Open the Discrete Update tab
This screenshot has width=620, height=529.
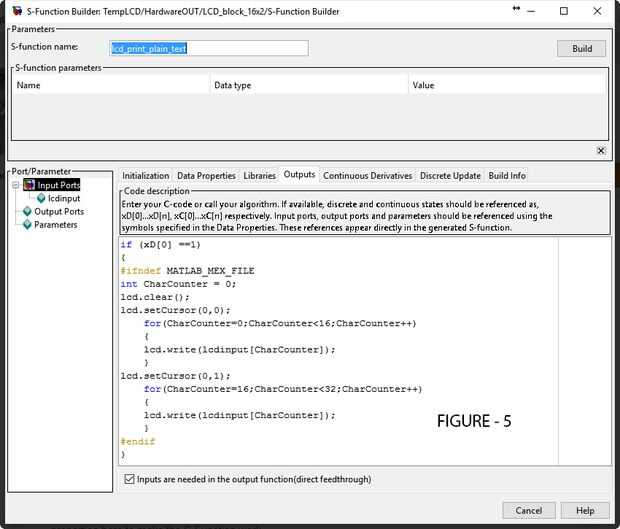pyautogui.click(x=450, y=176)
